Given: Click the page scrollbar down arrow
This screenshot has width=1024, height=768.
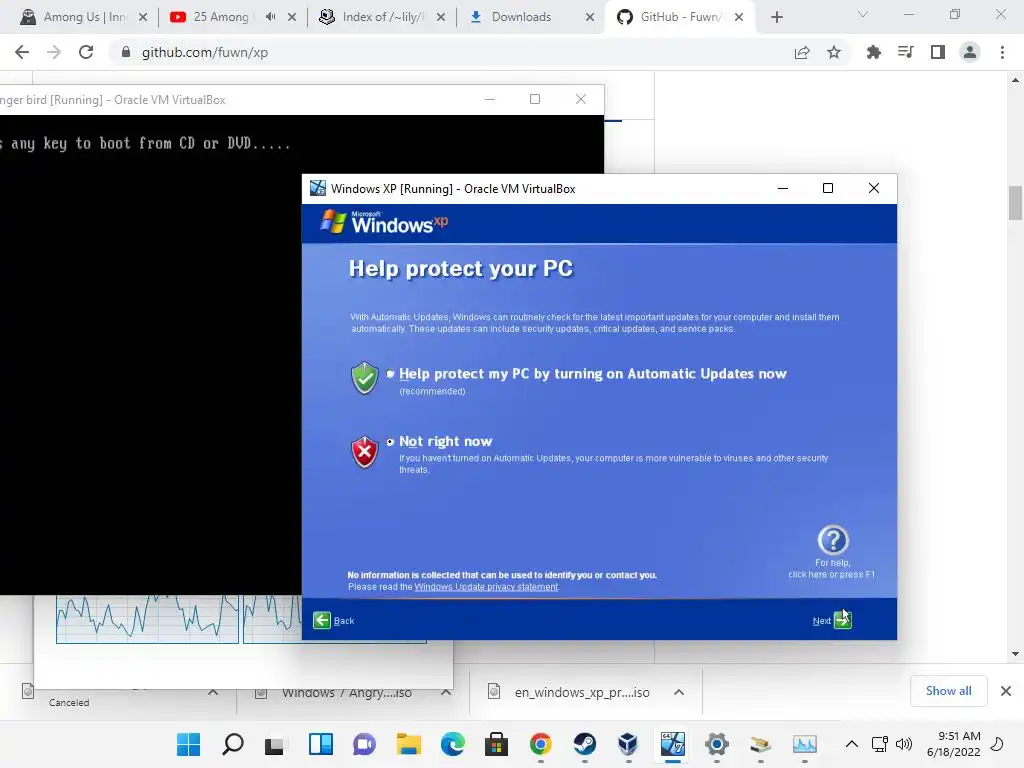Looking at the screenshot, I should [1015, 654].
